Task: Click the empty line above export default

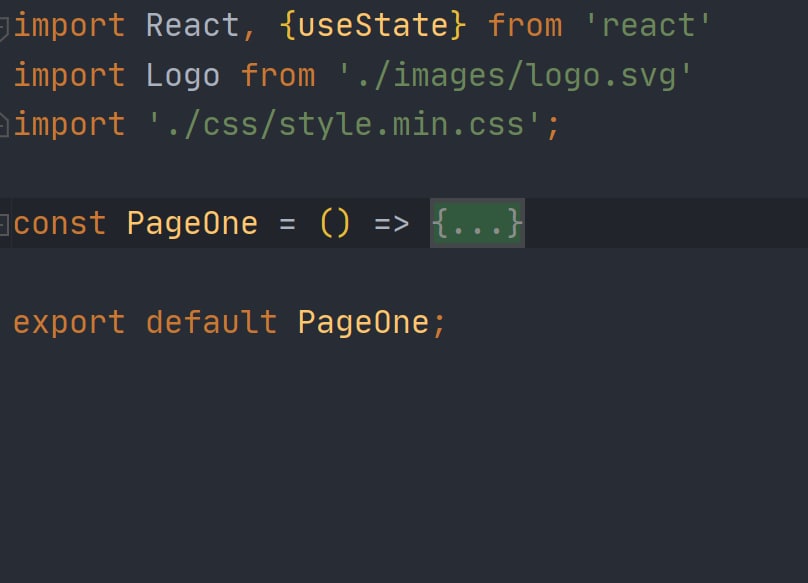Action: coord(404,274)
